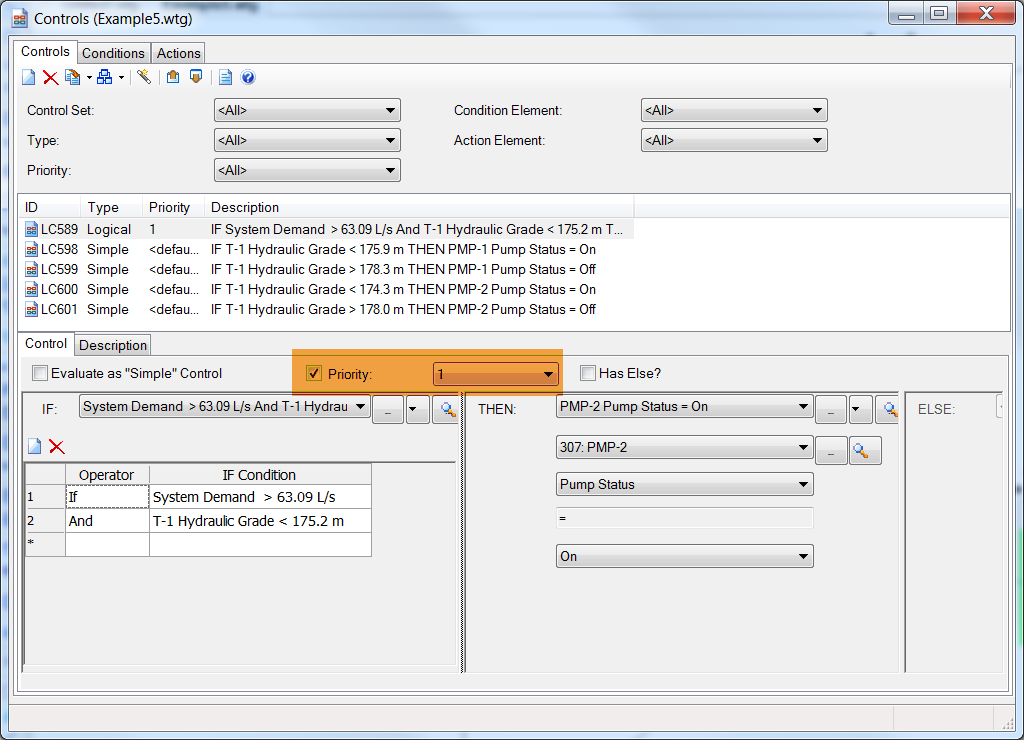Click the Duplicate control icon
This screenshot has height=740, width=1024.
coord(72,77)
